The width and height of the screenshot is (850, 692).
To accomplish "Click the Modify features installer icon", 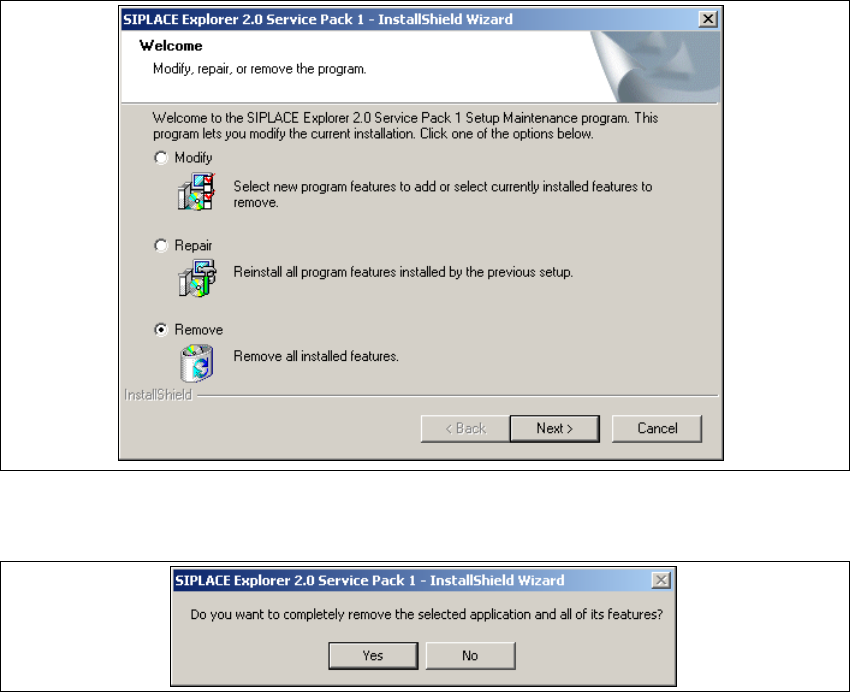I will [x=196, y=192].
